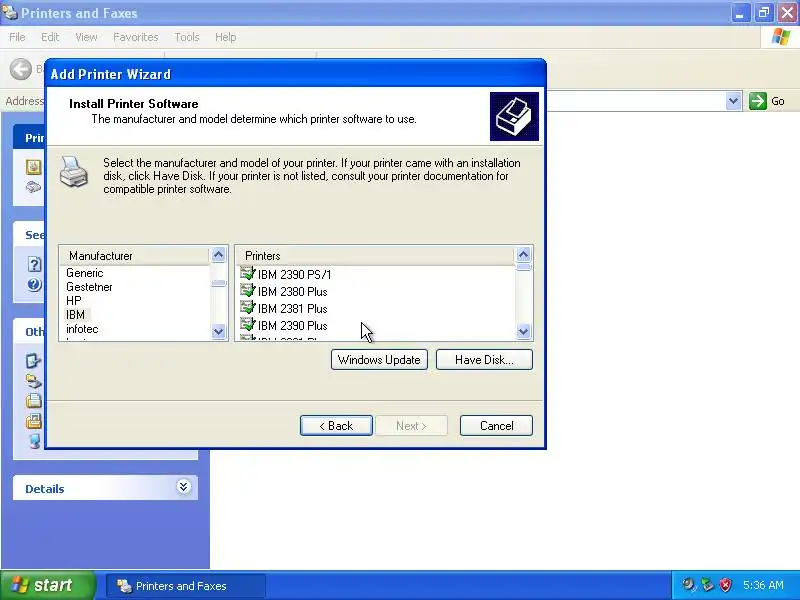Click the My Computer sidebar icon

point(34,441)
